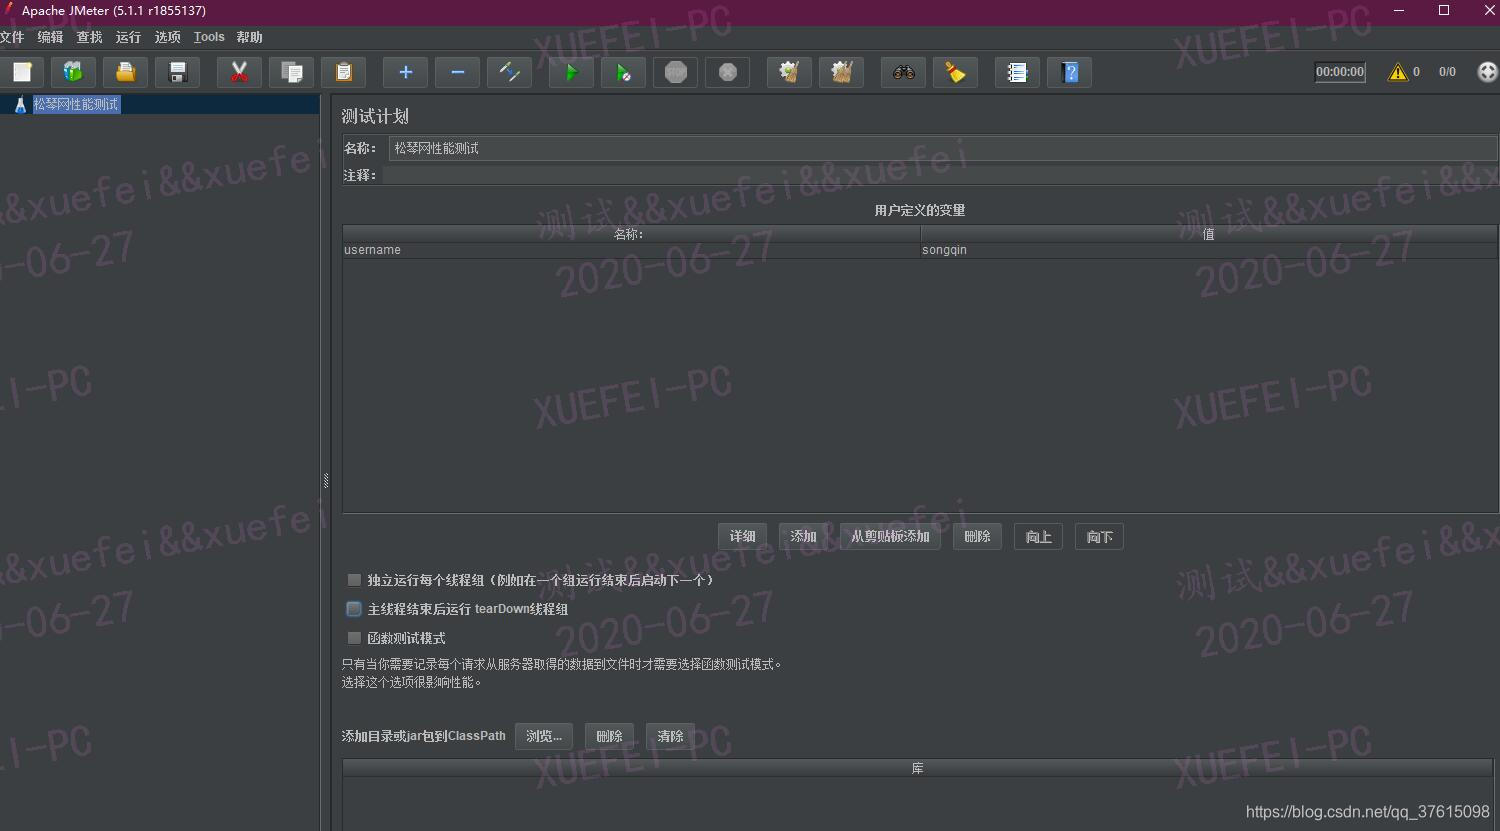Open the Tools menu
Viewport: 1500px width, 831px height.
click(209, 37)
